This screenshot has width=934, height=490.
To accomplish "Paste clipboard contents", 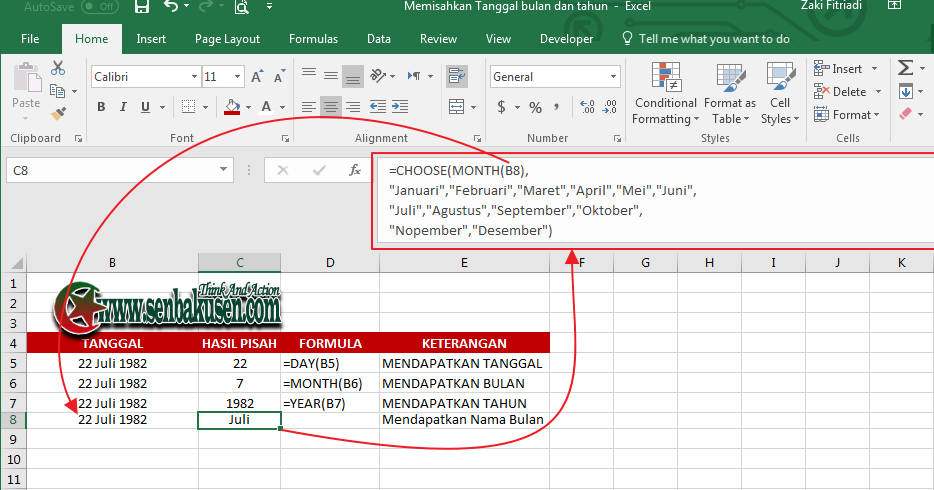I will click(x=26, y=86).
